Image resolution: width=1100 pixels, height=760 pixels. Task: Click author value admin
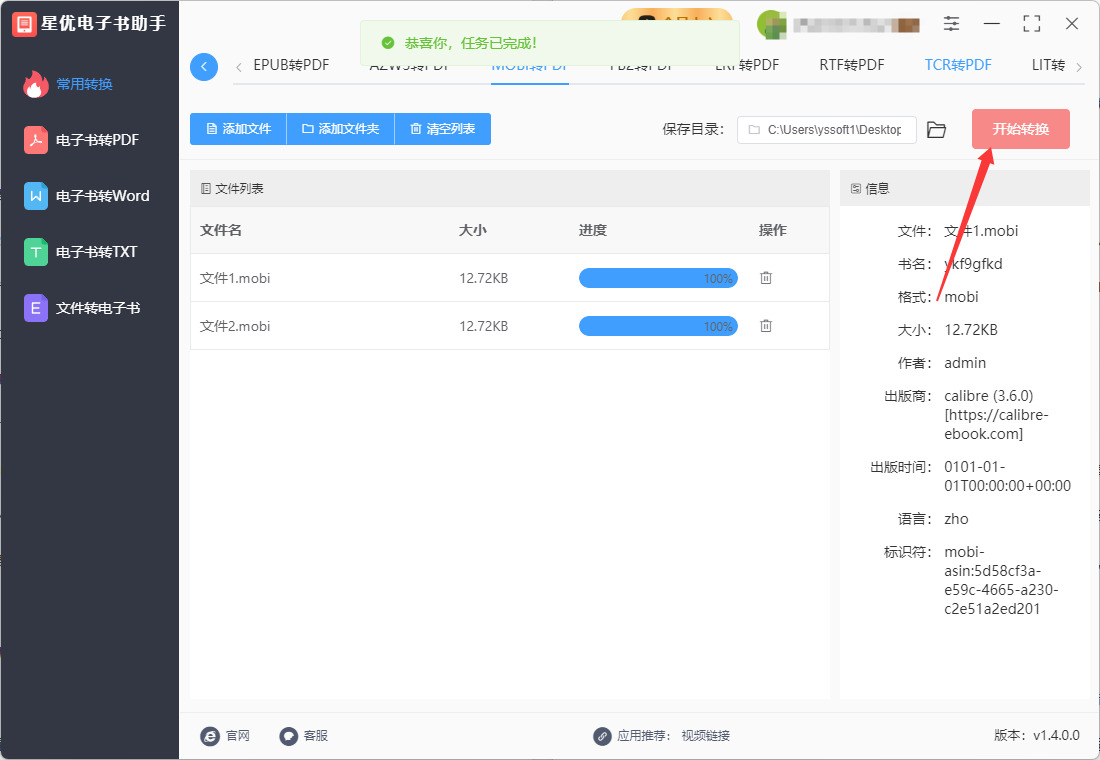click(x=965, y=363)
